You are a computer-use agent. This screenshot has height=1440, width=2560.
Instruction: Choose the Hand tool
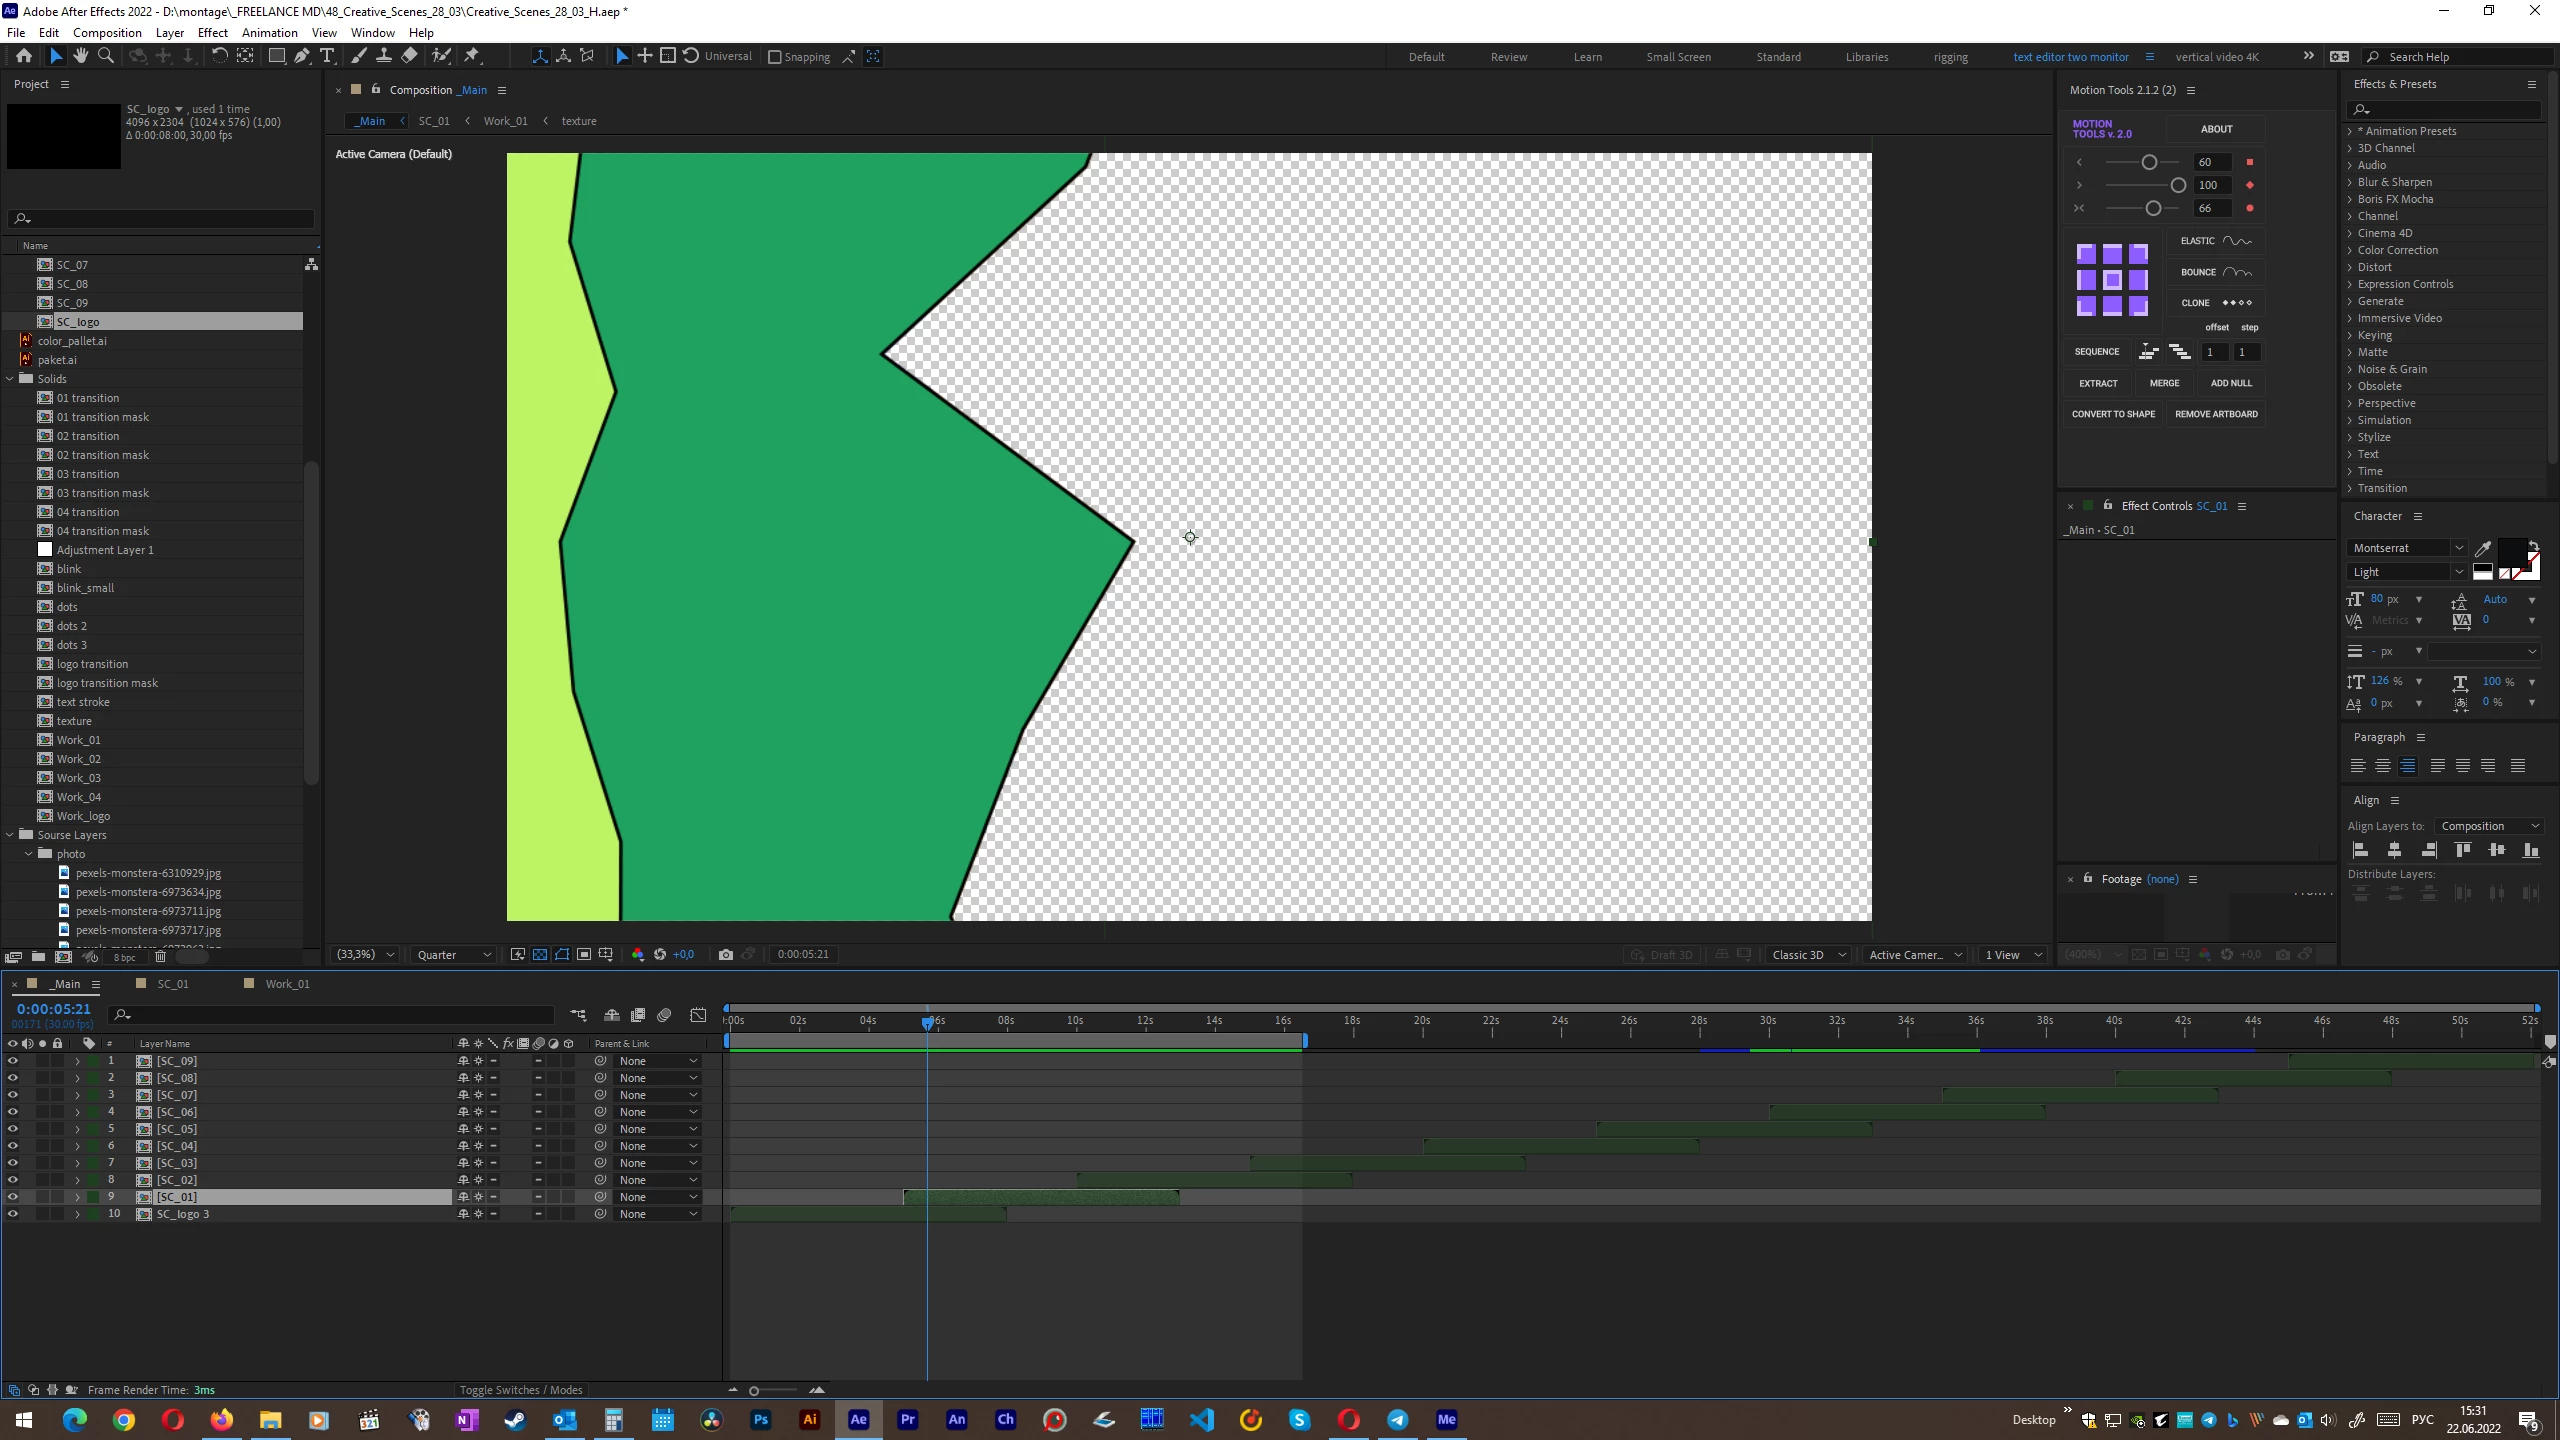81,56
